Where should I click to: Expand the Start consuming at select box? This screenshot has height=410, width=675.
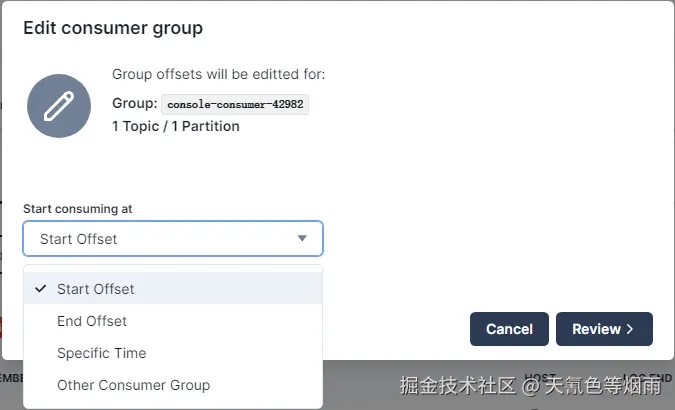click(x=173, y=239)
